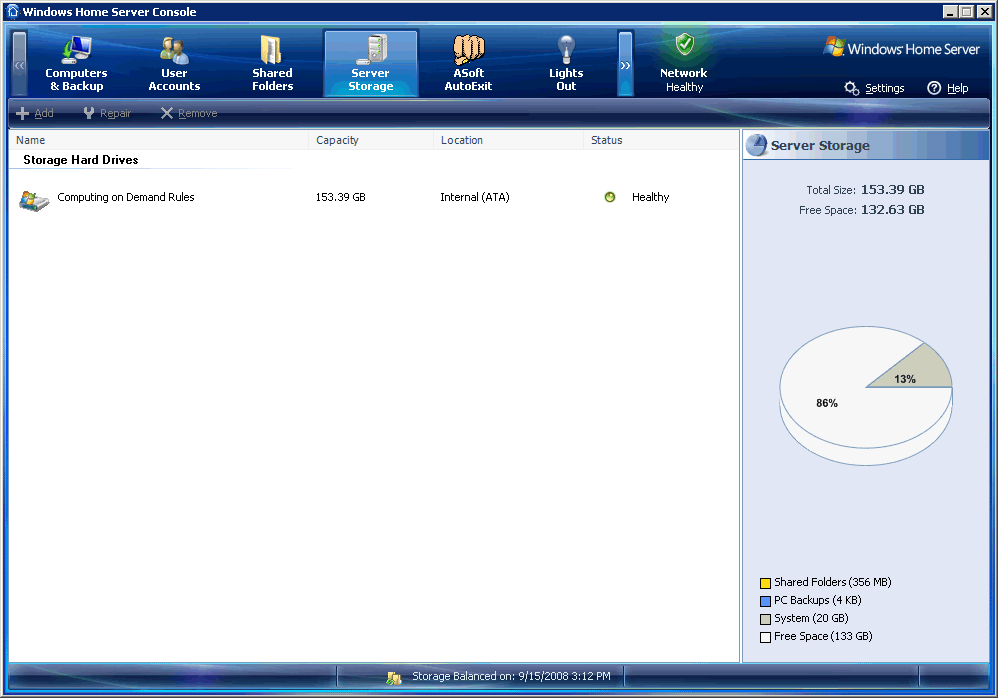Click the Shared Folders (356 MB) legend label
Screen dimensions: 998x698
[833, 582]
